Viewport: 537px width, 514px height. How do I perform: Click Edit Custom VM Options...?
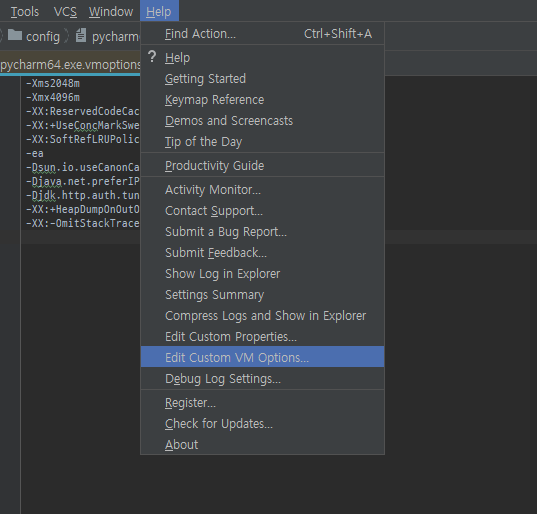[x=262, y=358]
